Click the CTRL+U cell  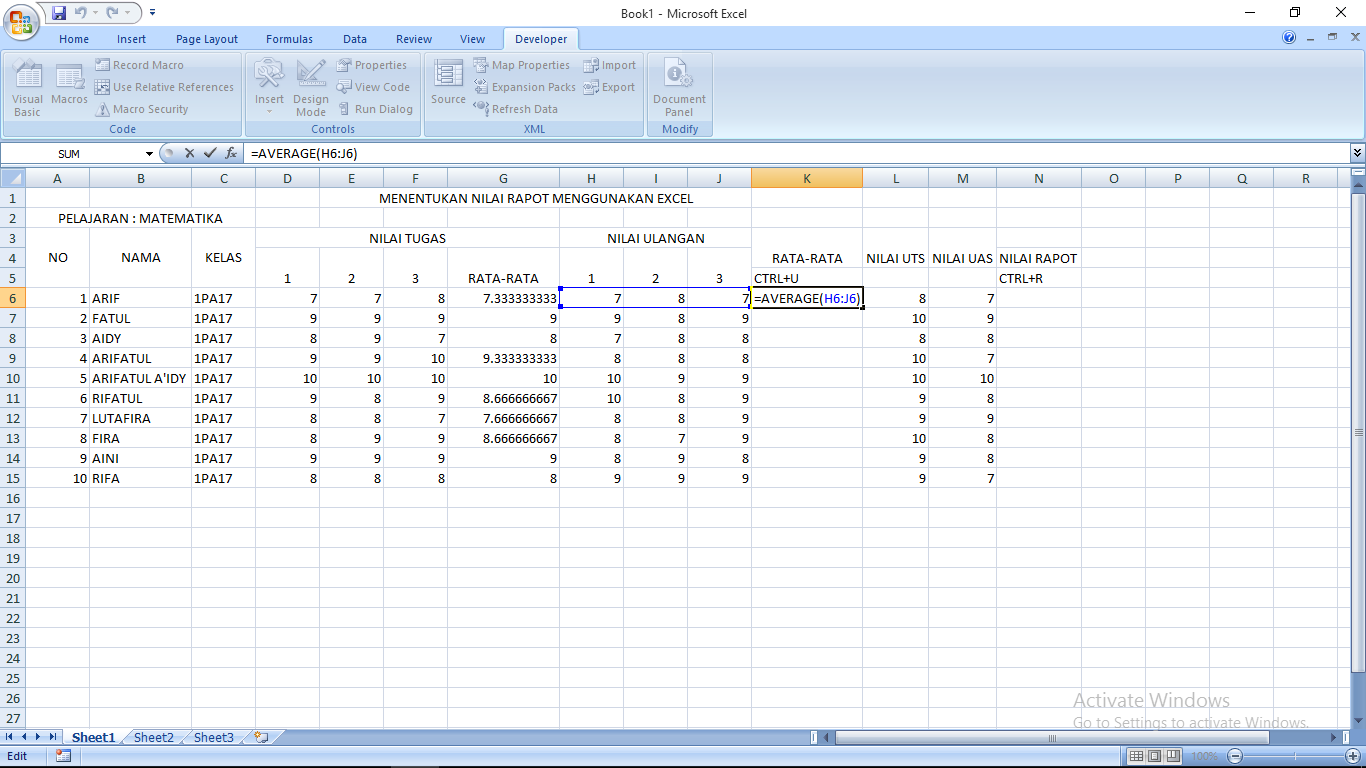807,278
